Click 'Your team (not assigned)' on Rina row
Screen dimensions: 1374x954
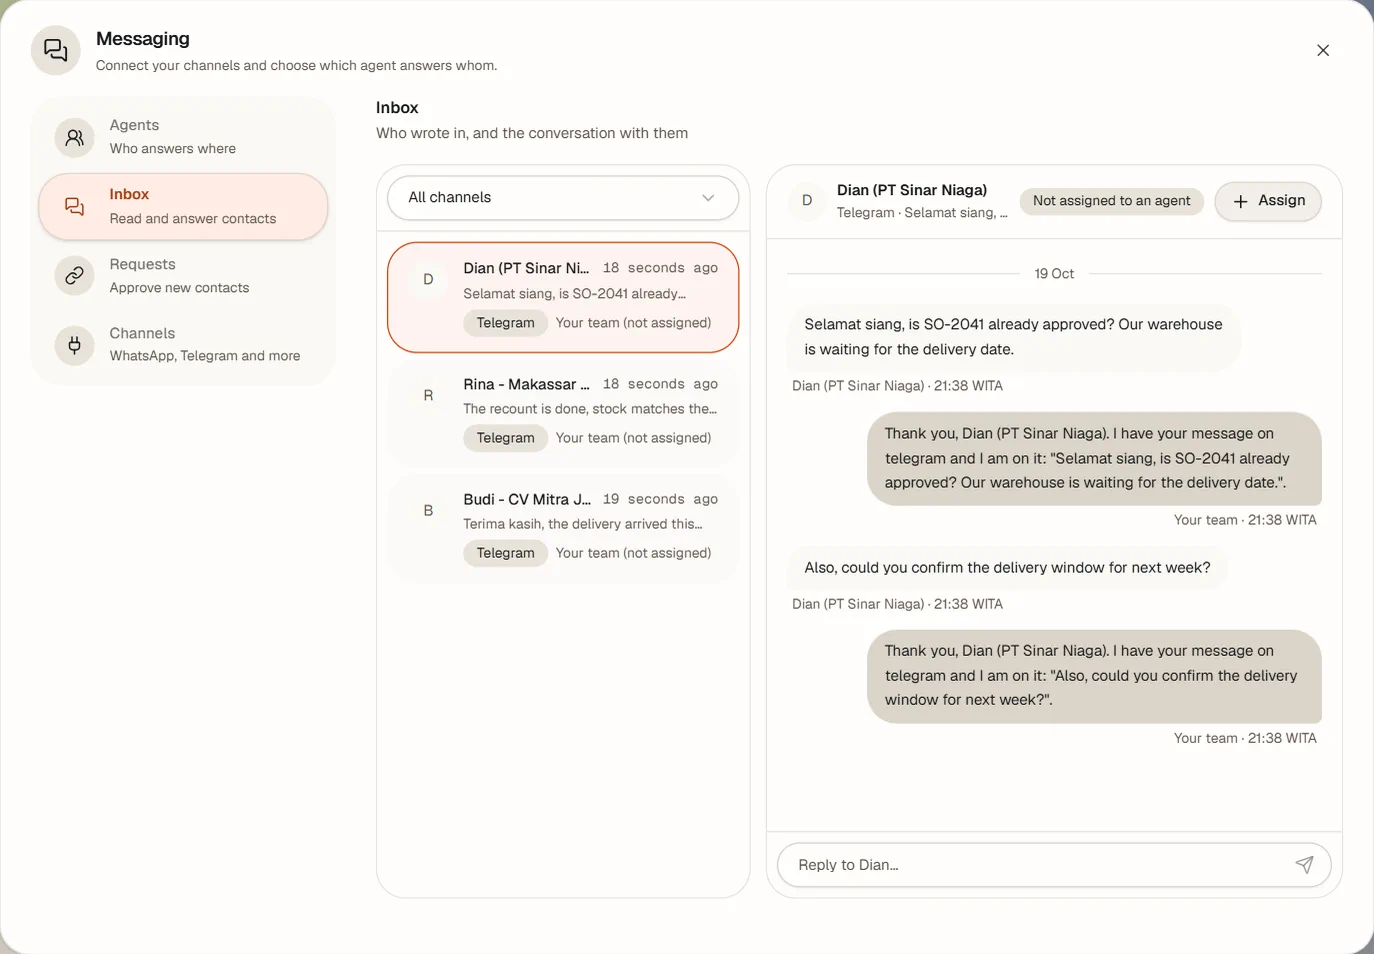[633, 438]
